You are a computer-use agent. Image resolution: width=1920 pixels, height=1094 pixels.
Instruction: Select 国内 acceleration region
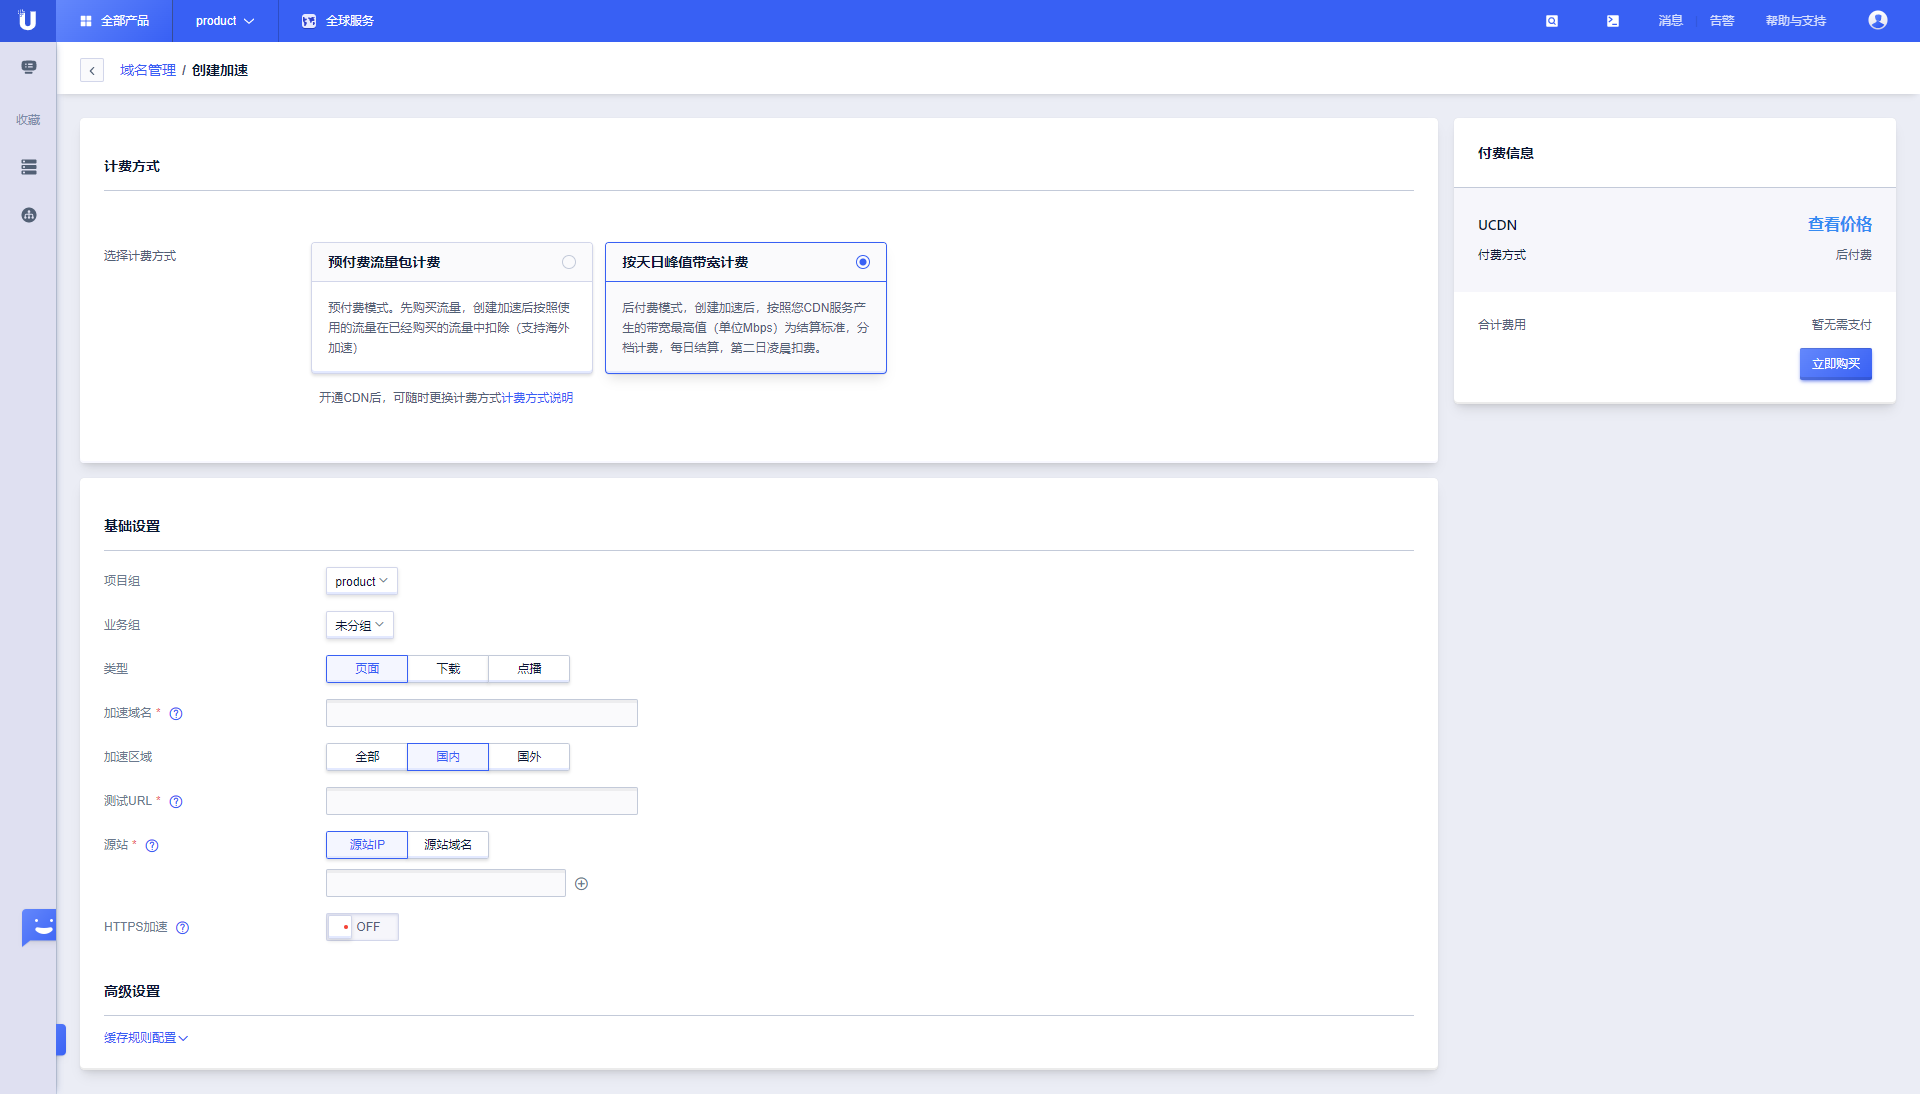click(x=448, y=757)
